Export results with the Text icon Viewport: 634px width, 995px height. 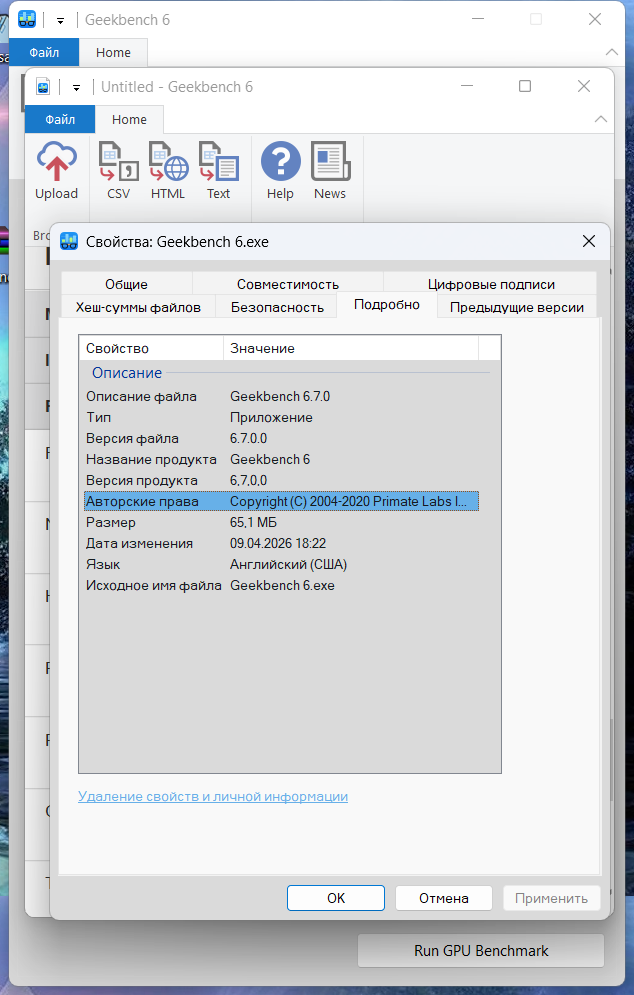pyautogui.click(x=218, y=162)
